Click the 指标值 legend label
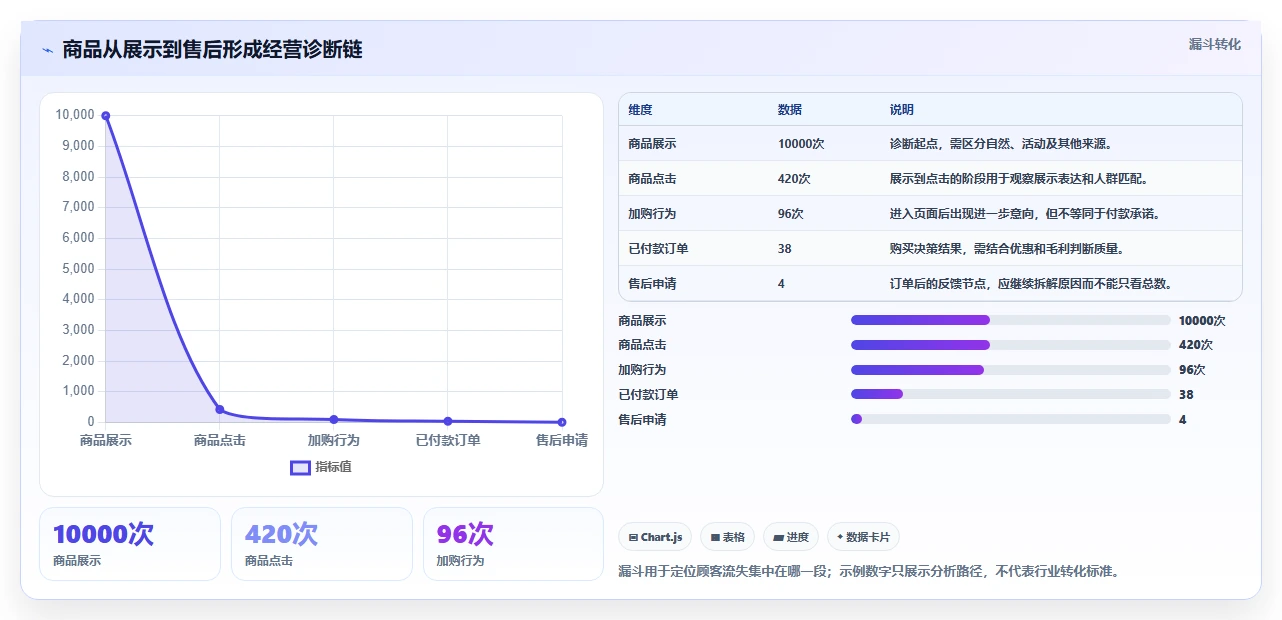Screen dimensions: 1282x620 click(x=333, y=467)
